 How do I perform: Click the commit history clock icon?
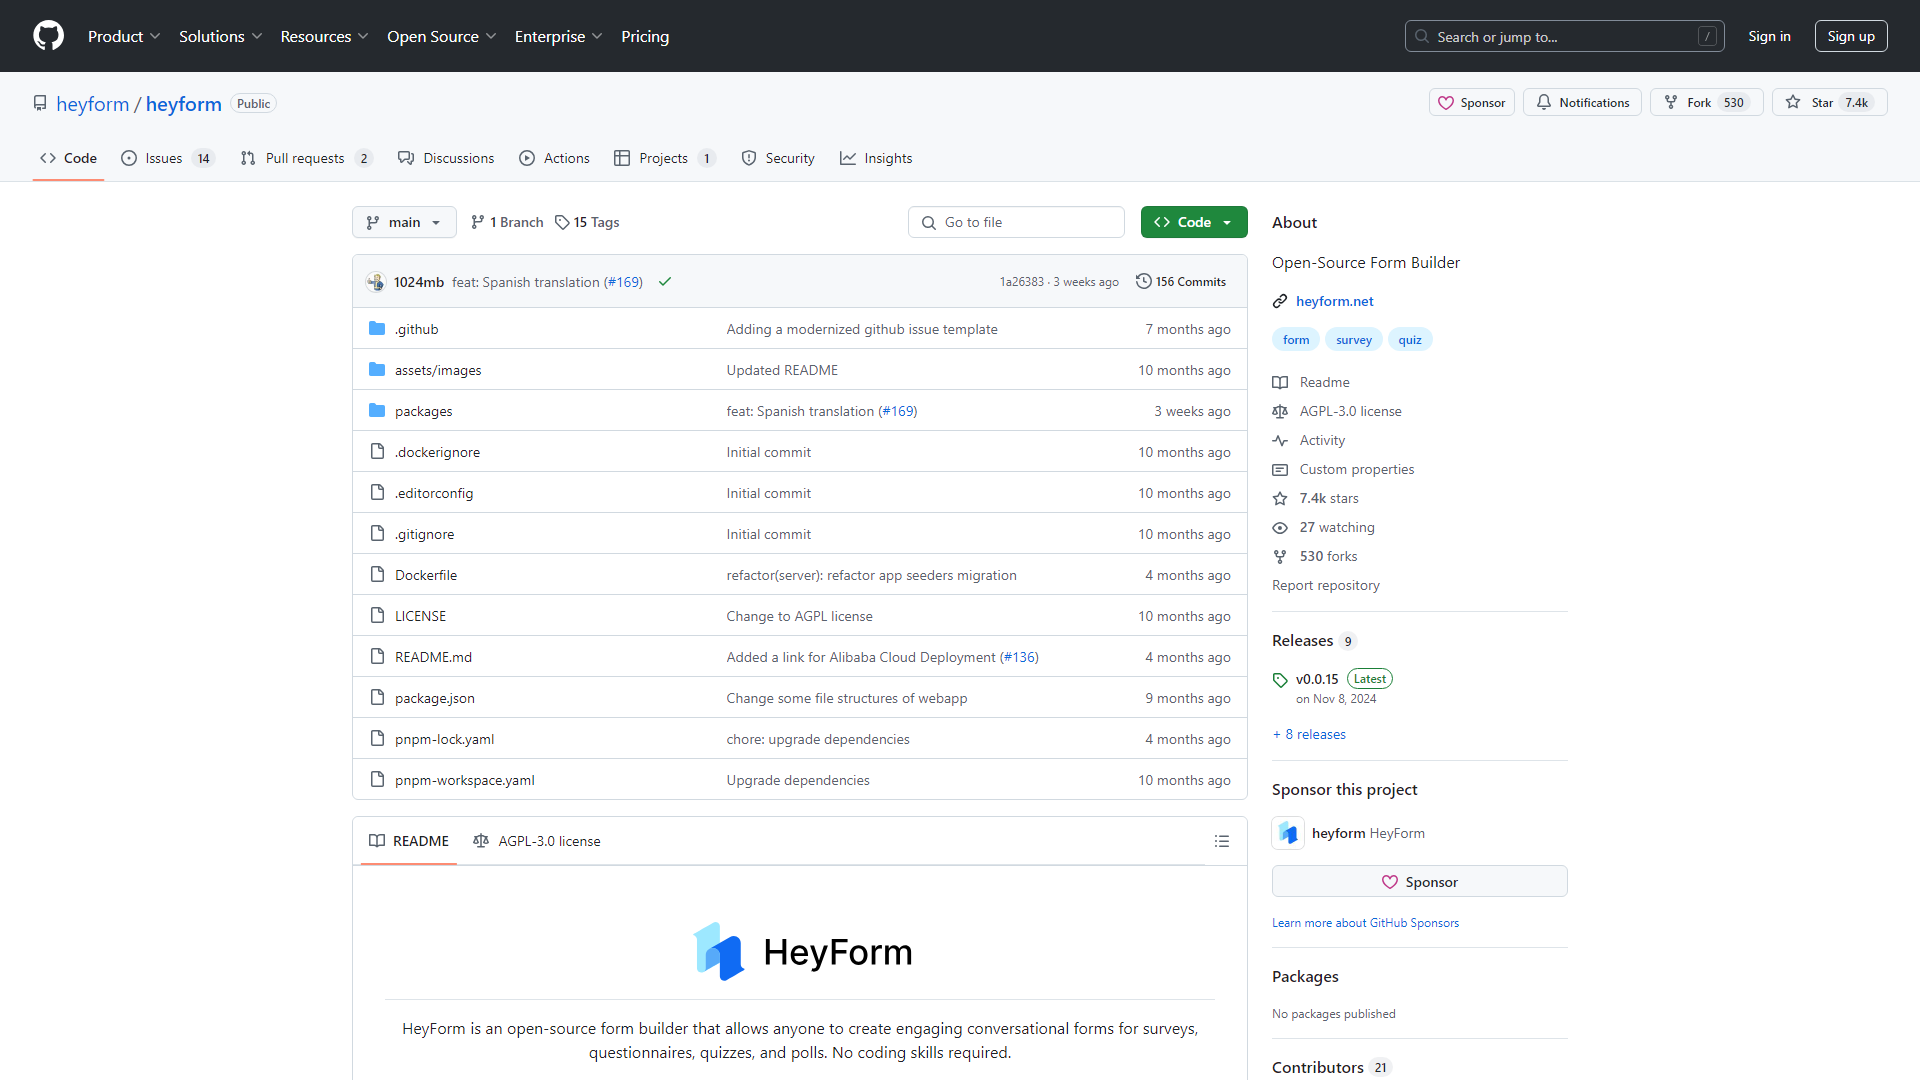click(1143, 282)
